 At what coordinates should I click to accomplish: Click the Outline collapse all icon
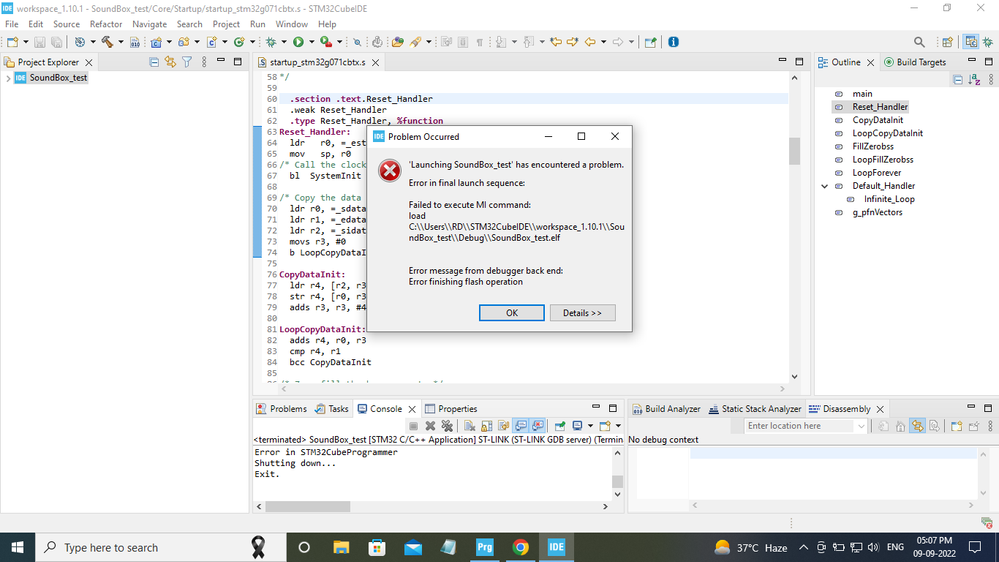[958, 80]
